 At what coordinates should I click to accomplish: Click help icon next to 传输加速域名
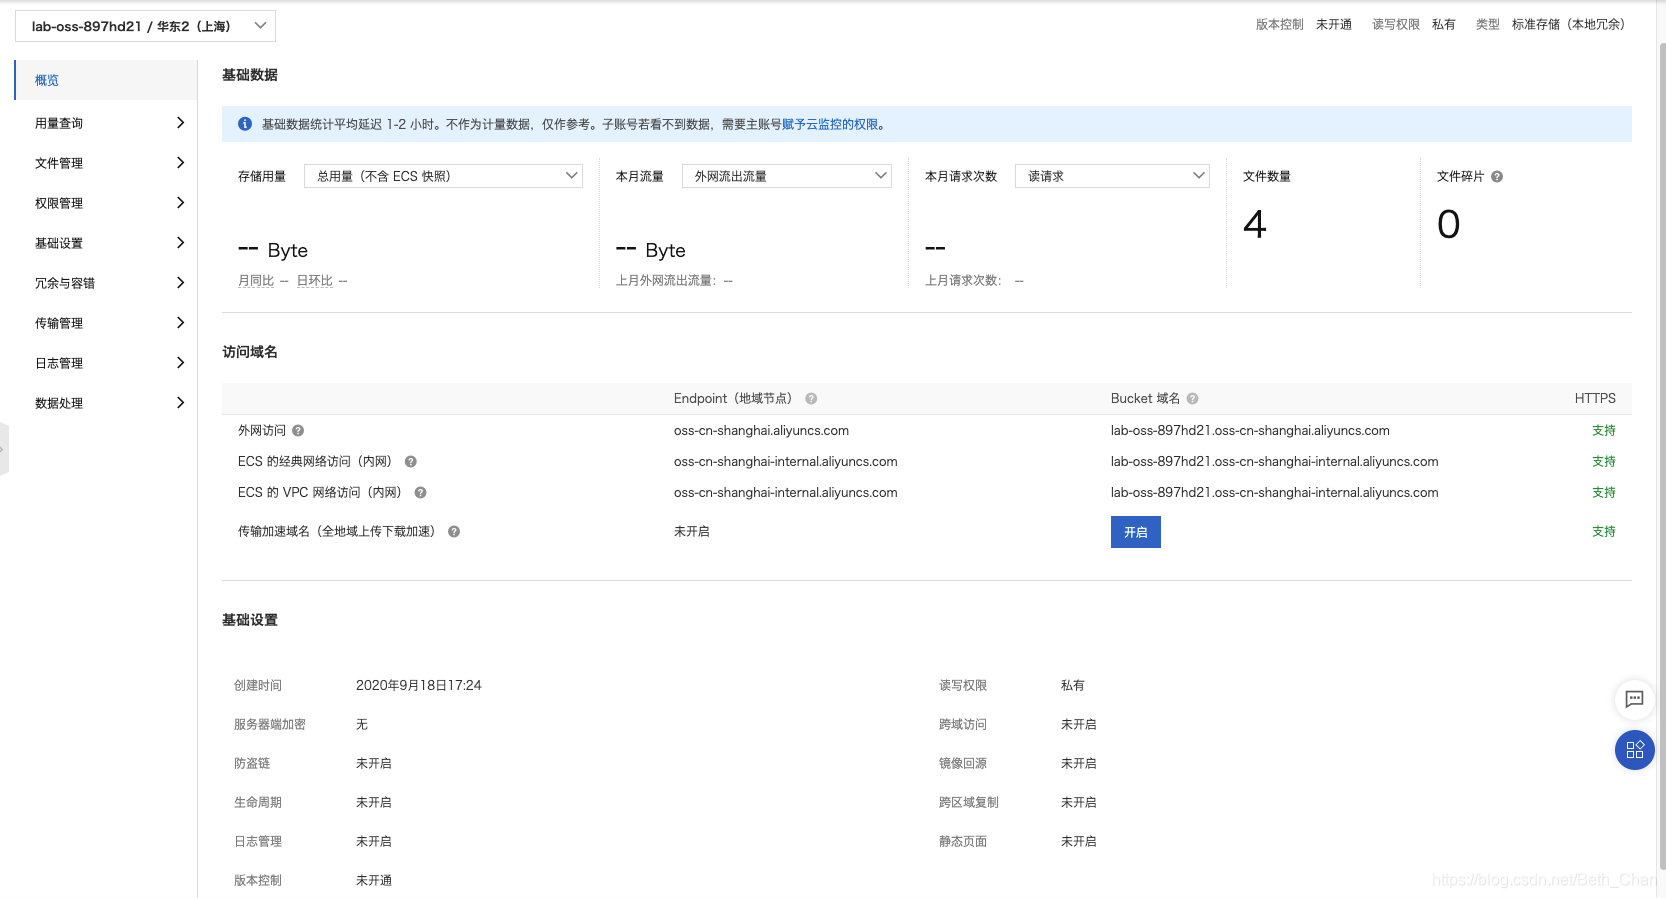point(454,532)
